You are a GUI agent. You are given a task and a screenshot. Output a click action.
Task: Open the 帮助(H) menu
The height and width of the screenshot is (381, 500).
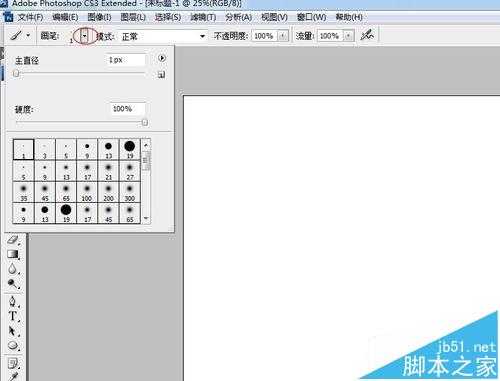point(349,17)
